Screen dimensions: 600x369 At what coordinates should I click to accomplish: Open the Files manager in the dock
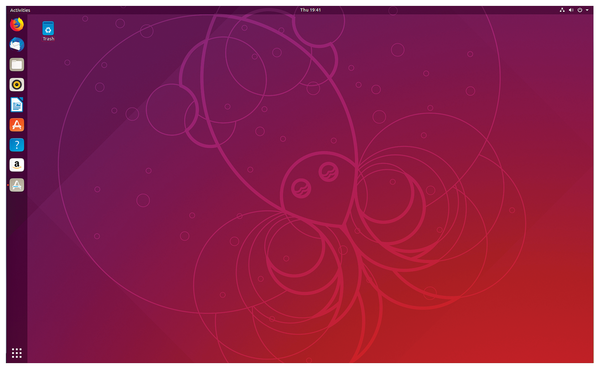pos(16,65)
